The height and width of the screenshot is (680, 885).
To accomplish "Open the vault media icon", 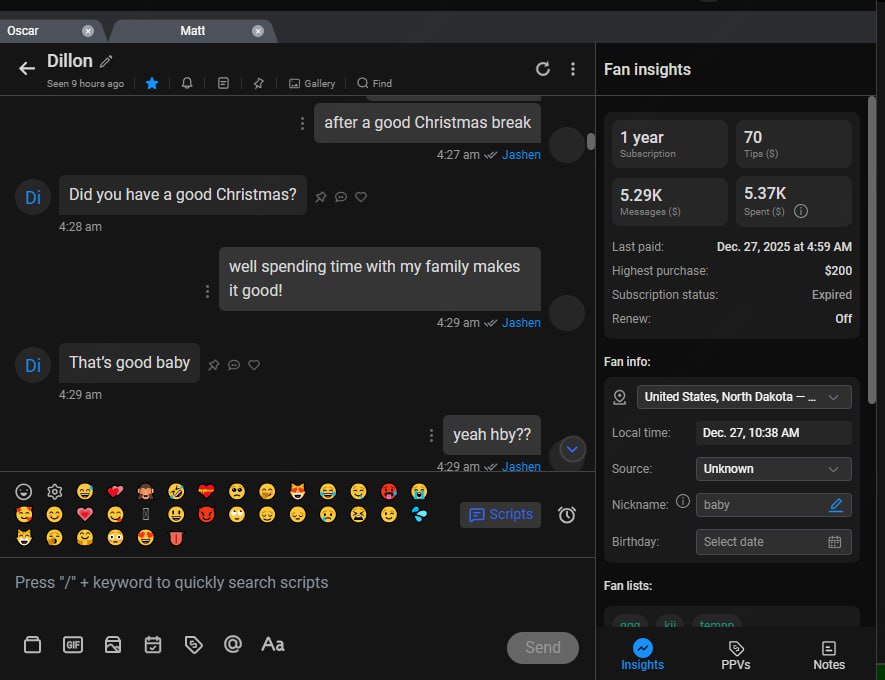I will click(x=32, y=644).
